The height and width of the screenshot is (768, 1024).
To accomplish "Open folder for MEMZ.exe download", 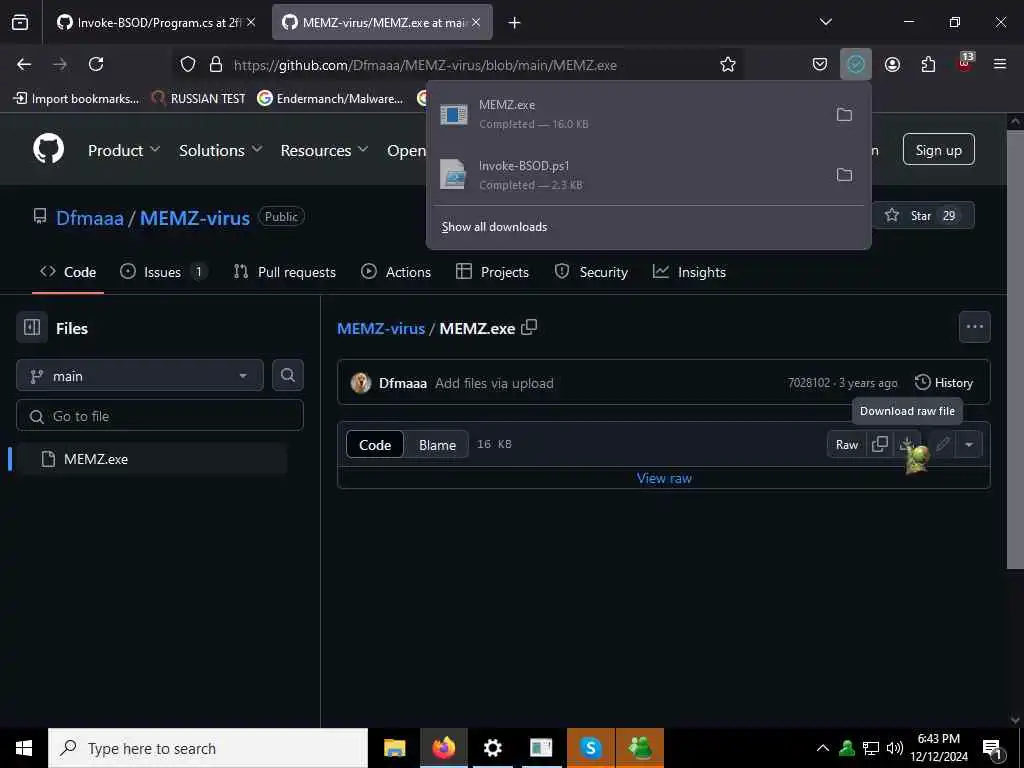I will coord(844,114).
